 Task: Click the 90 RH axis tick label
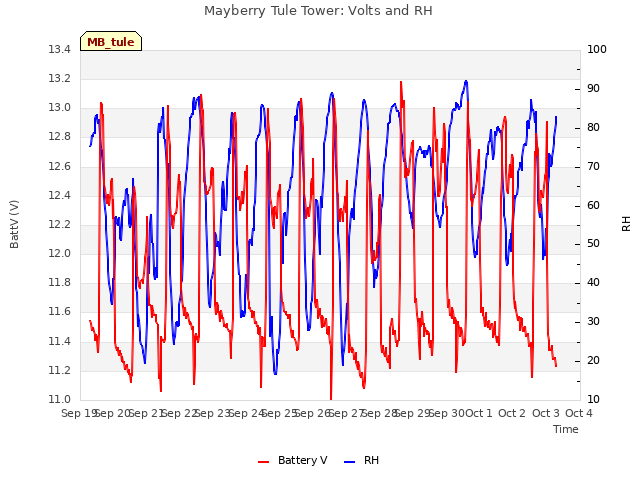pos(593,89)
